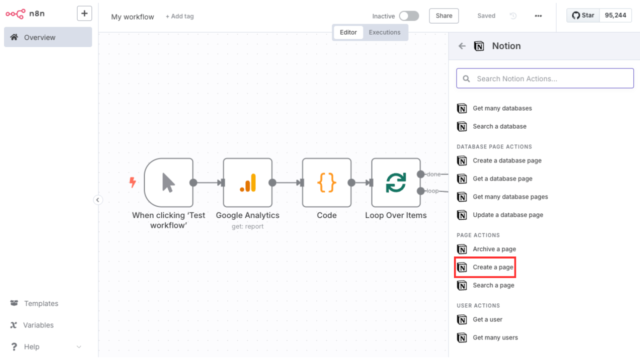Click the get: report subtitle
This screenshot has height=360, width=640.
click(248, 227)
